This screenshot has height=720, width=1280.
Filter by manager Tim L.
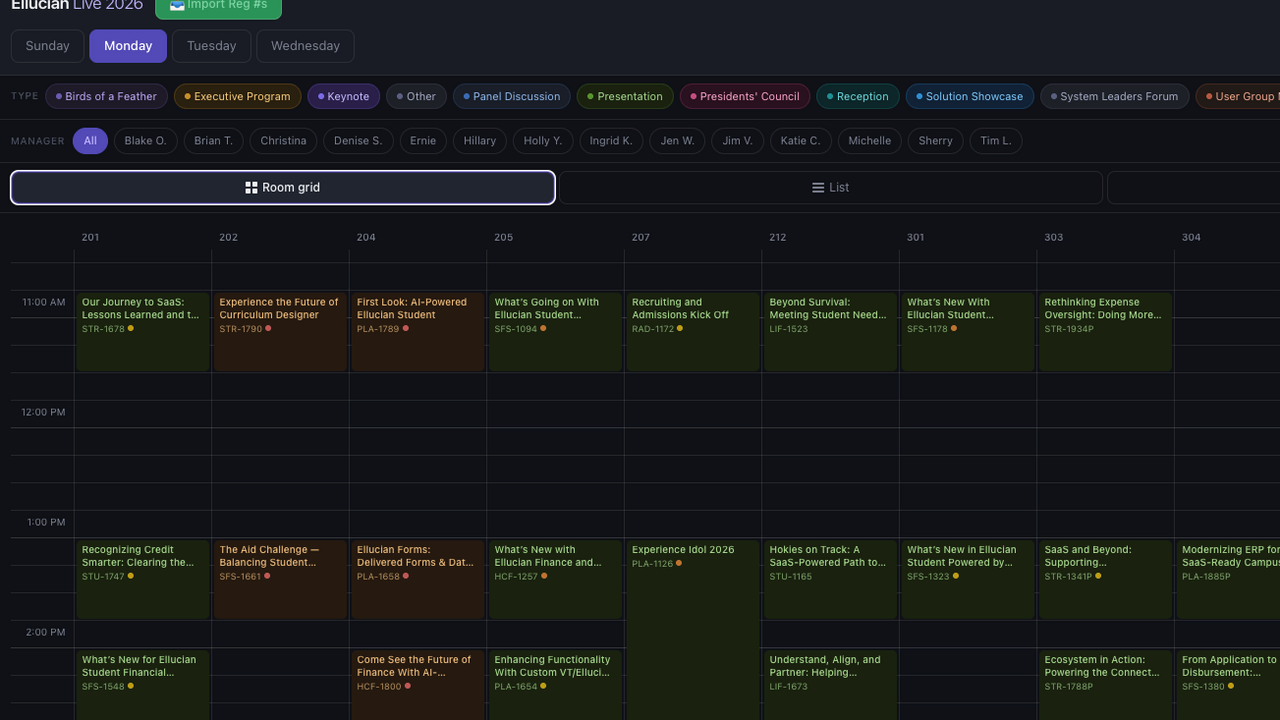tap(996, 141)
